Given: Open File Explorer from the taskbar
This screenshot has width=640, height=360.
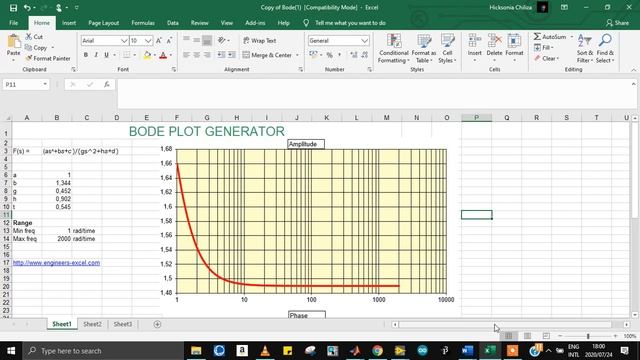Looking at the screenshot, I should click(196, 351).
